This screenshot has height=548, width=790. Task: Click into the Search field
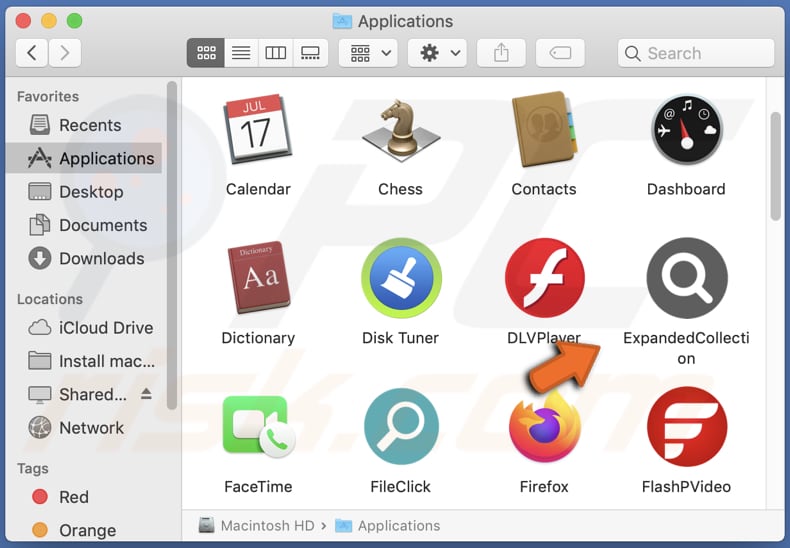[x=696, y=53]
